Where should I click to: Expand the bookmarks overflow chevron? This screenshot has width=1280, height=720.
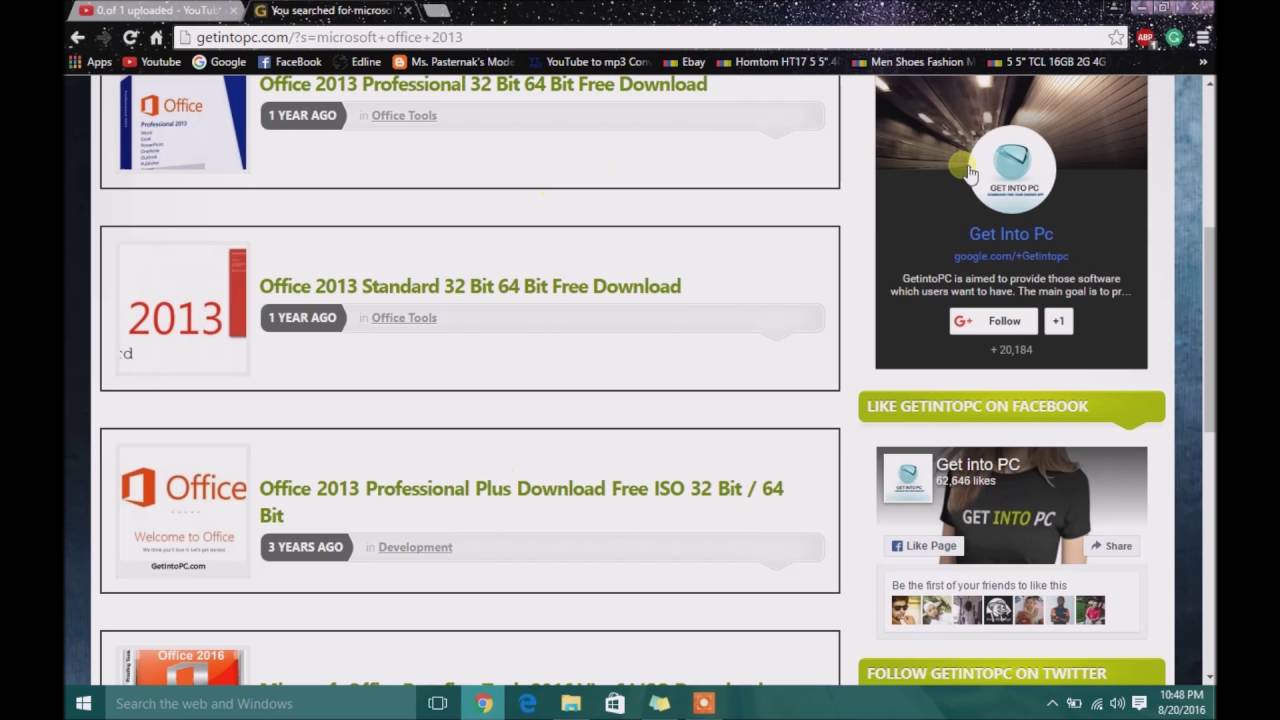(1203, 62)
